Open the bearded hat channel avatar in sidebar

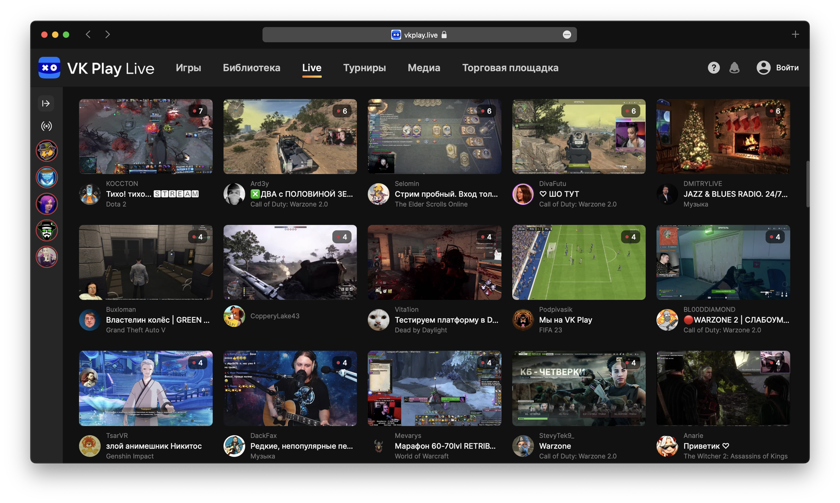click(x=47, y=230)
